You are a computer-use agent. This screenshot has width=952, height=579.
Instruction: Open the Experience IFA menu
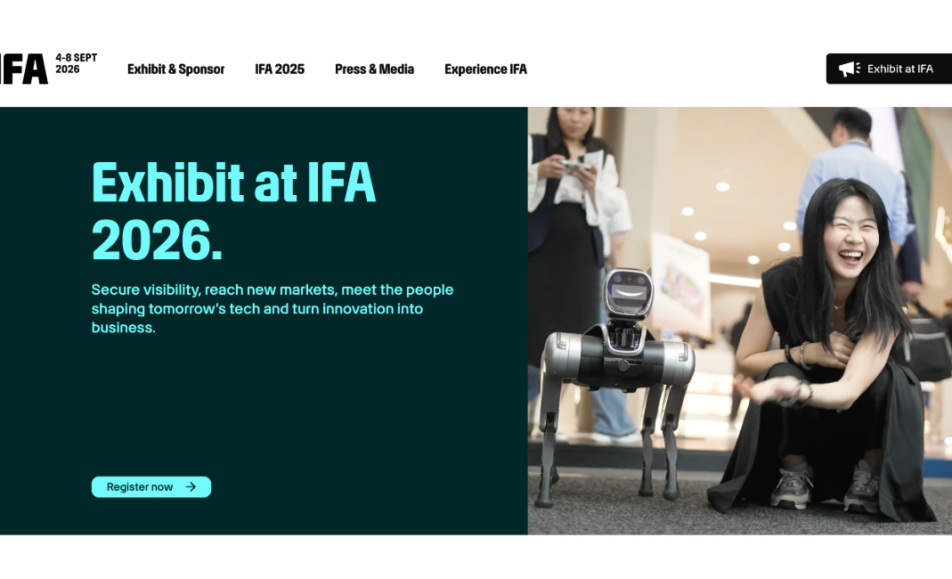485,69
